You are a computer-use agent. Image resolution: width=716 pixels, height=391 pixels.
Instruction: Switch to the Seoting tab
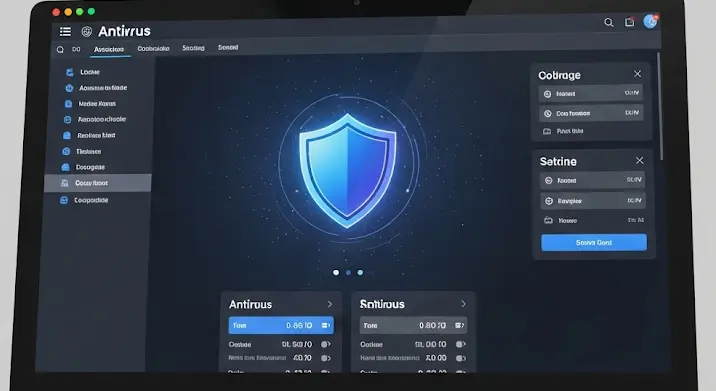pos(193,48)
